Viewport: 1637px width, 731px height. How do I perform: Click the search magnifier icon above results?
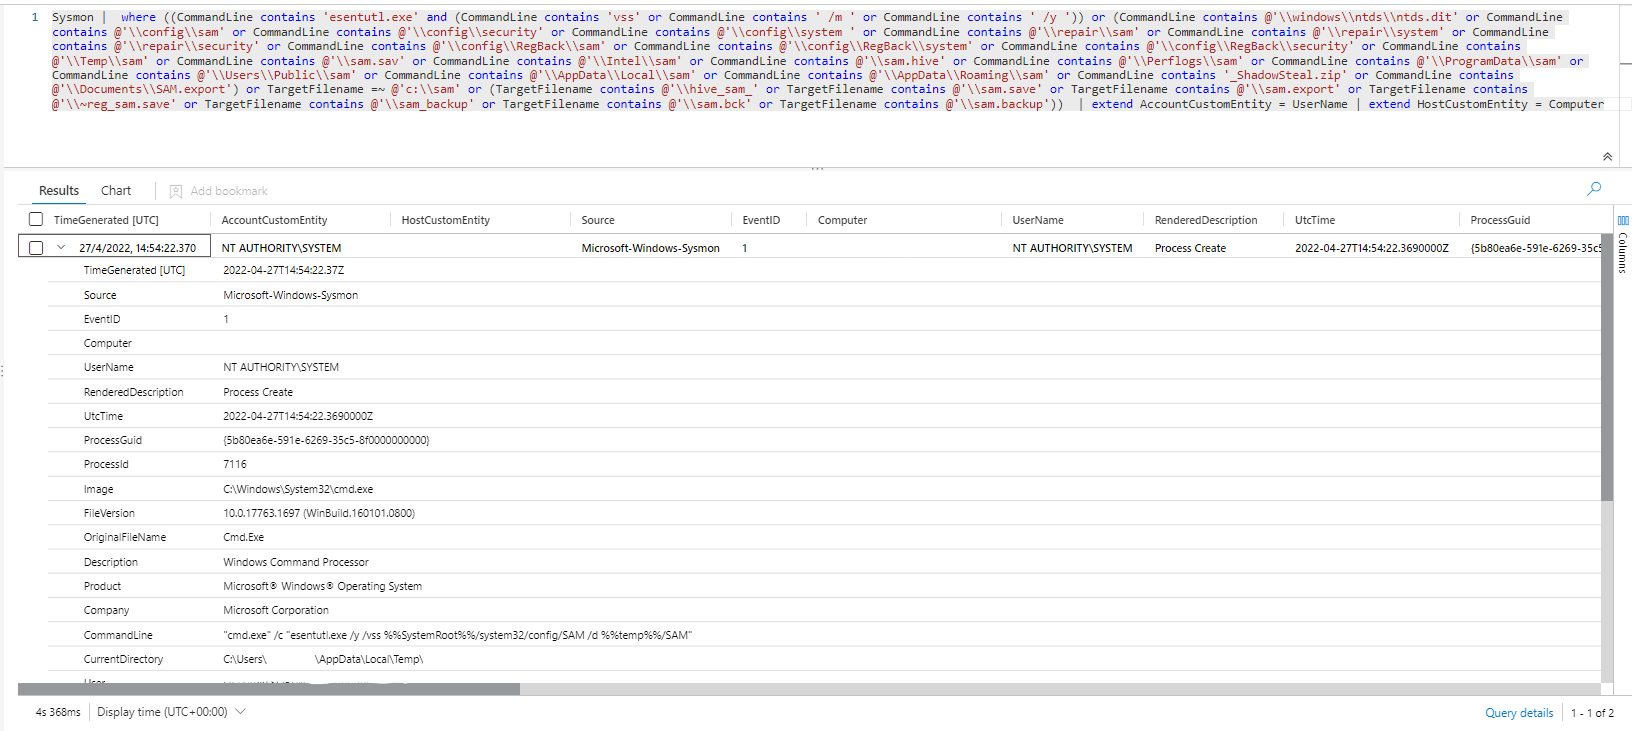(x=1594, y=188)
